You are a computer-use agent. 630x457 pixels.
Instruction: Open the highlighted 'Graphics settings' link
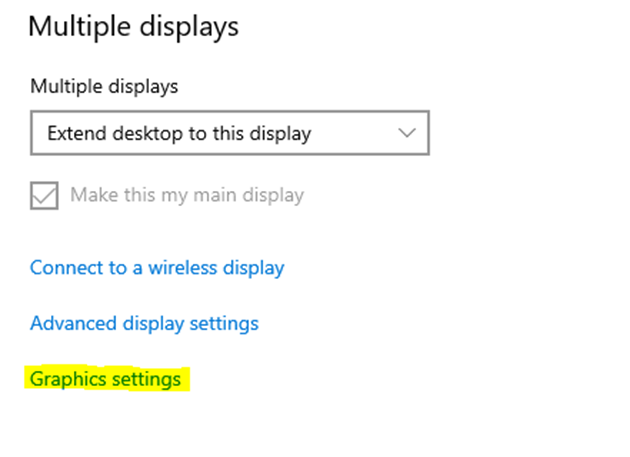(105, 380)
